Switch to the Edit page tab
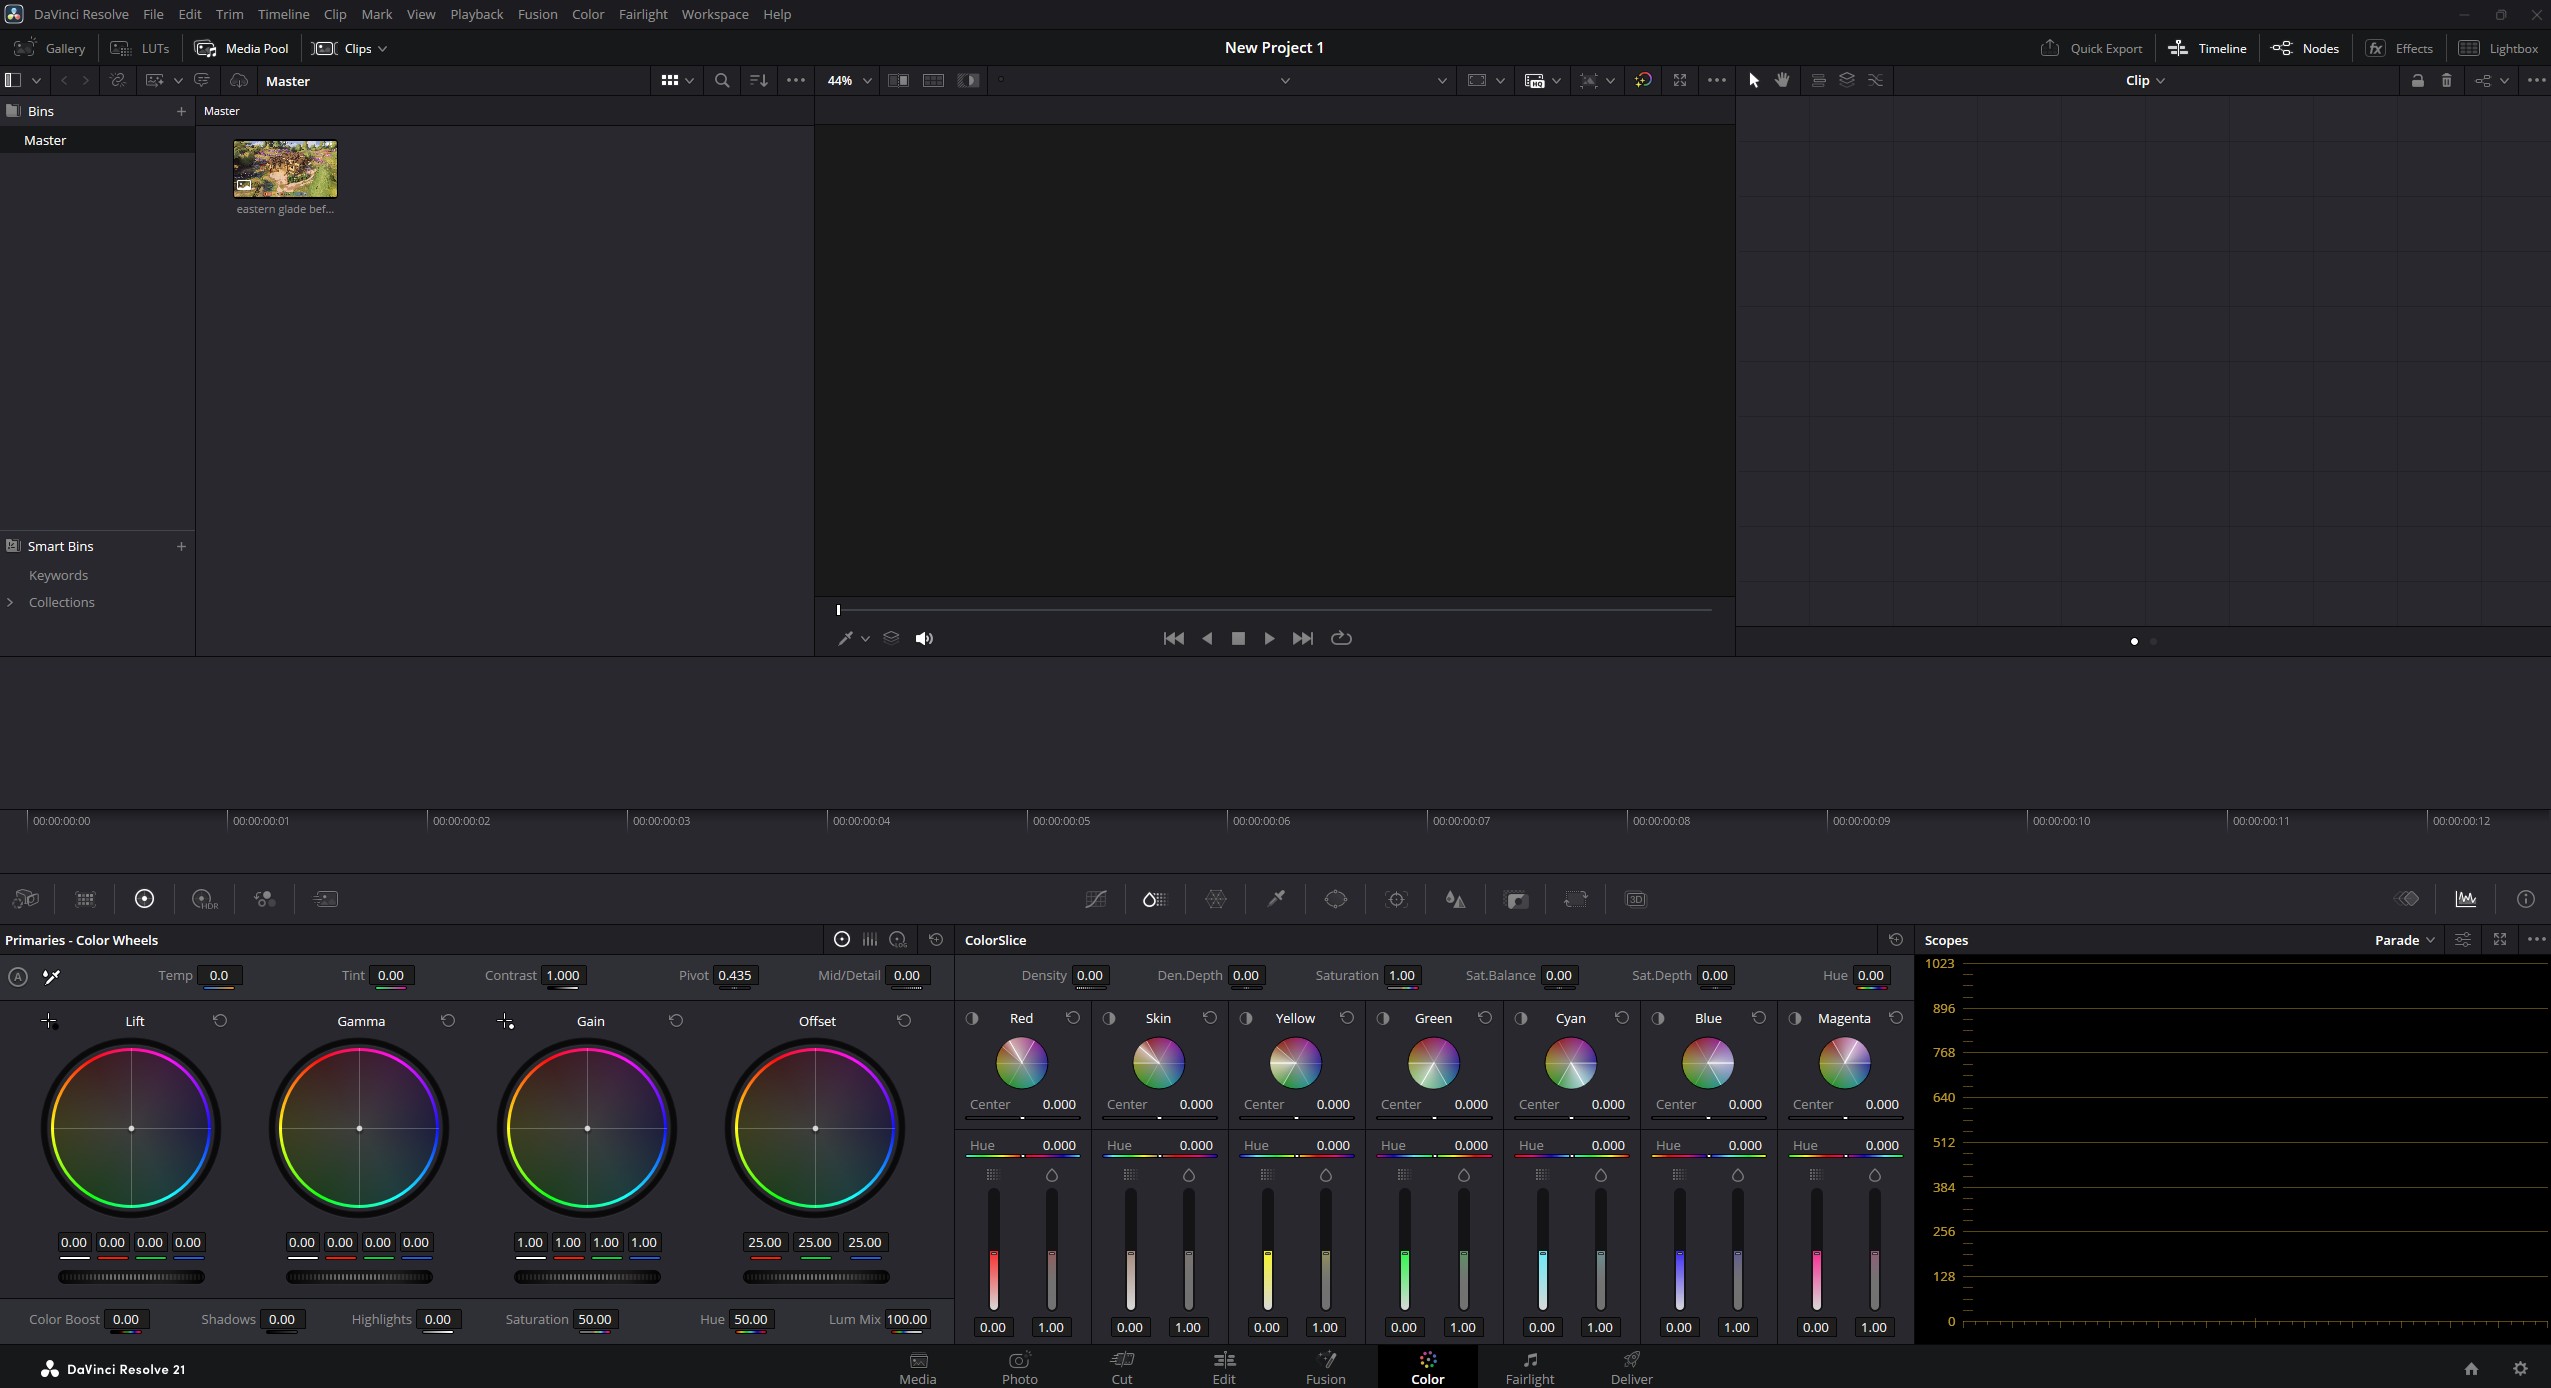The height and width of the screenshot is (1388, 2551). point(1224,1368)
